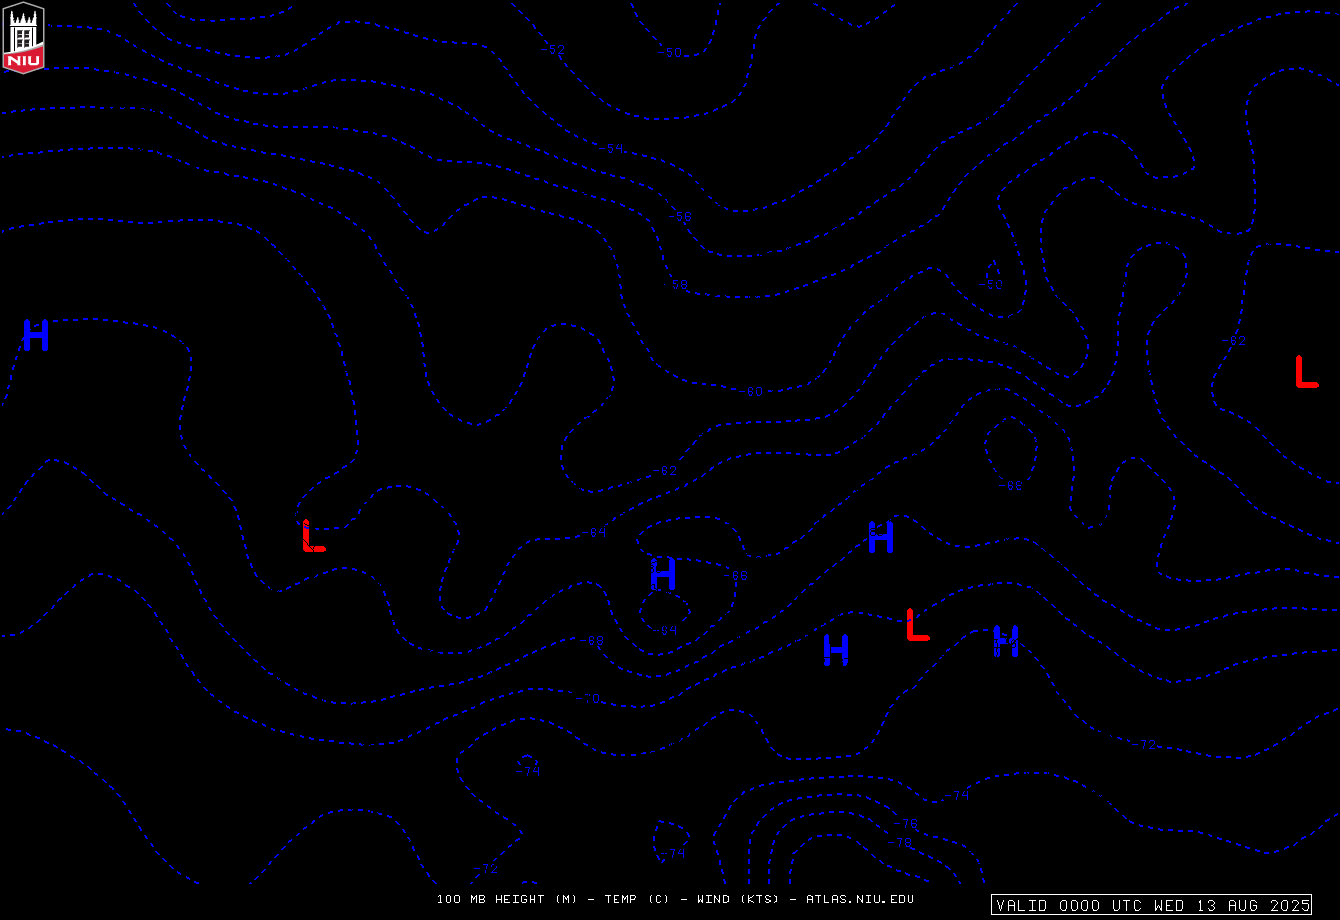Viewport: 1340px width, 920px height.
Task: Select the -56 contour label
Action: [680, 216]
